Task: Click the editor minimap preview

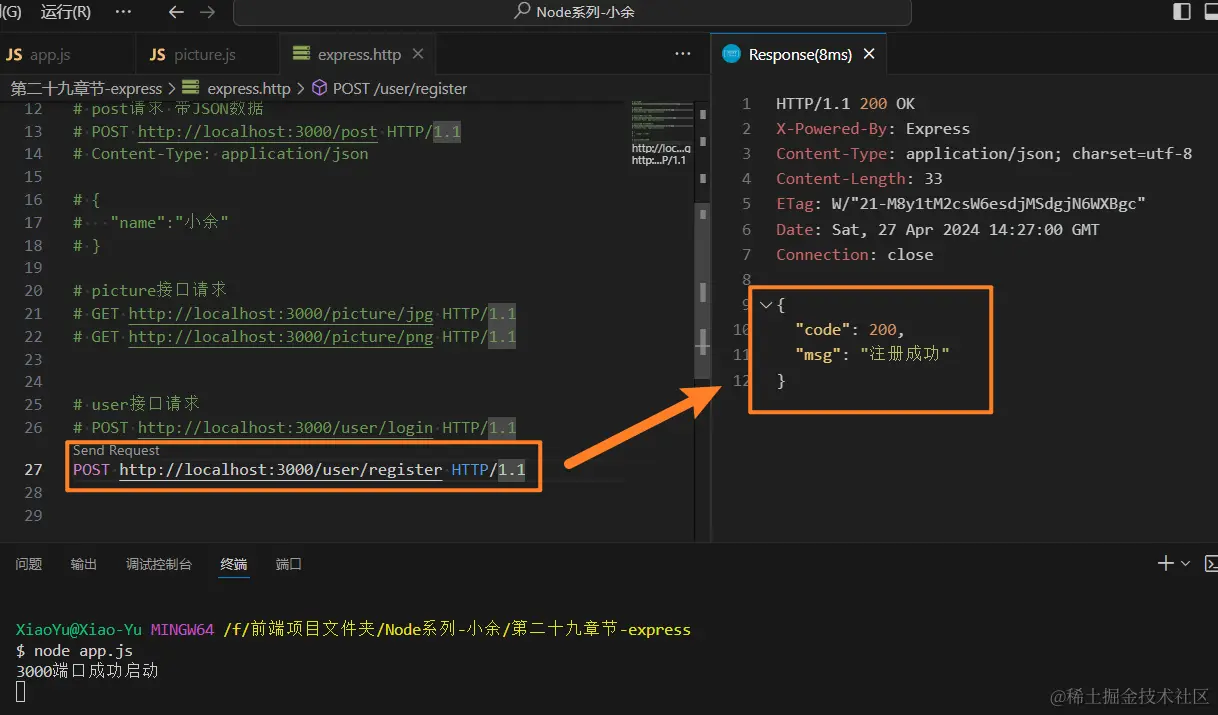Action: [660, 135]
